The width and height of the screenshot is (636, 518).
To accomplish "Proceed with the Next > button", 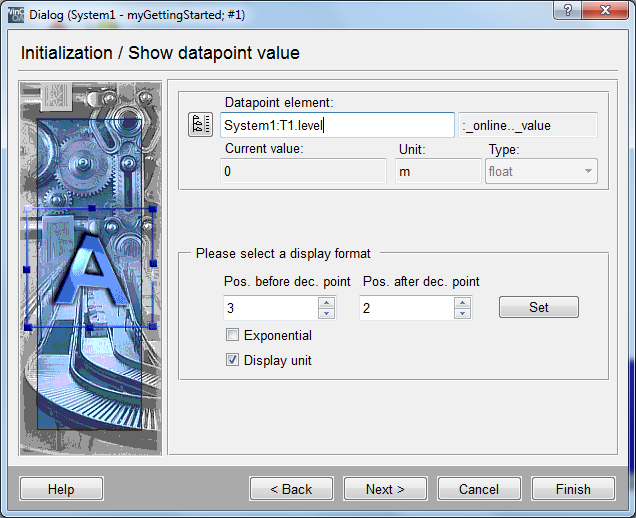I will click(385, 489).
